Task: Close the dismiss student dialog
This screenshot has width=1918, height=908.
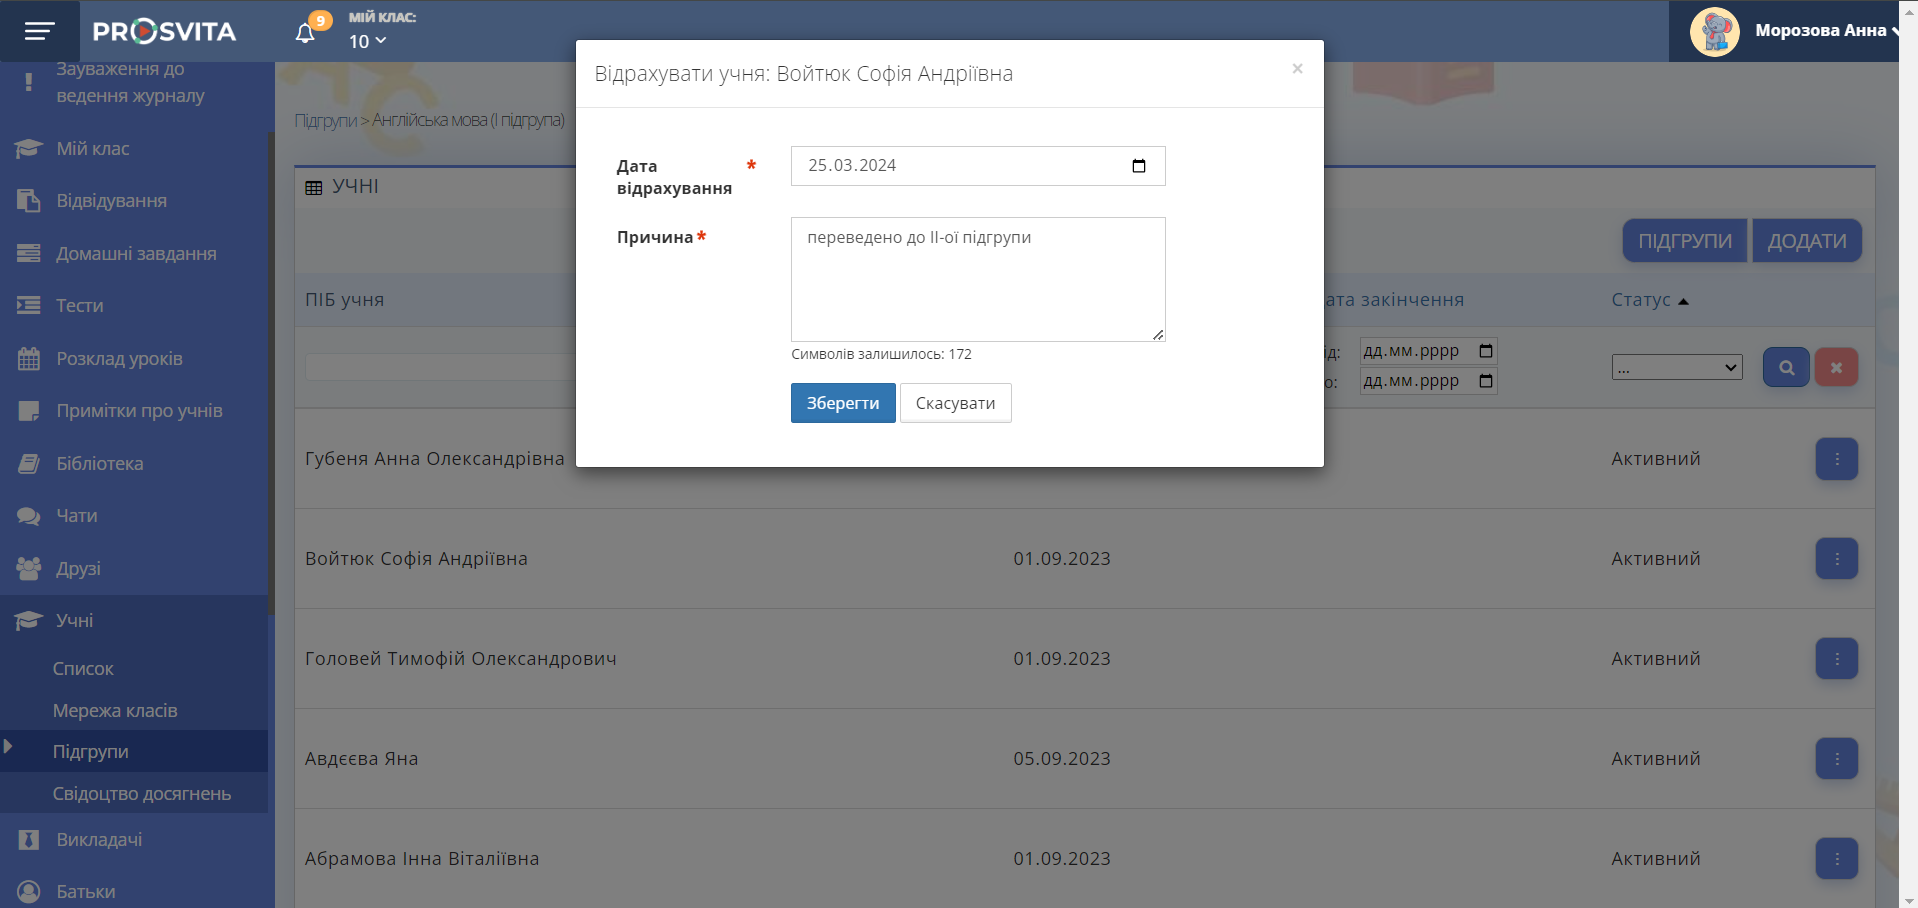Action: point(1297,69)
